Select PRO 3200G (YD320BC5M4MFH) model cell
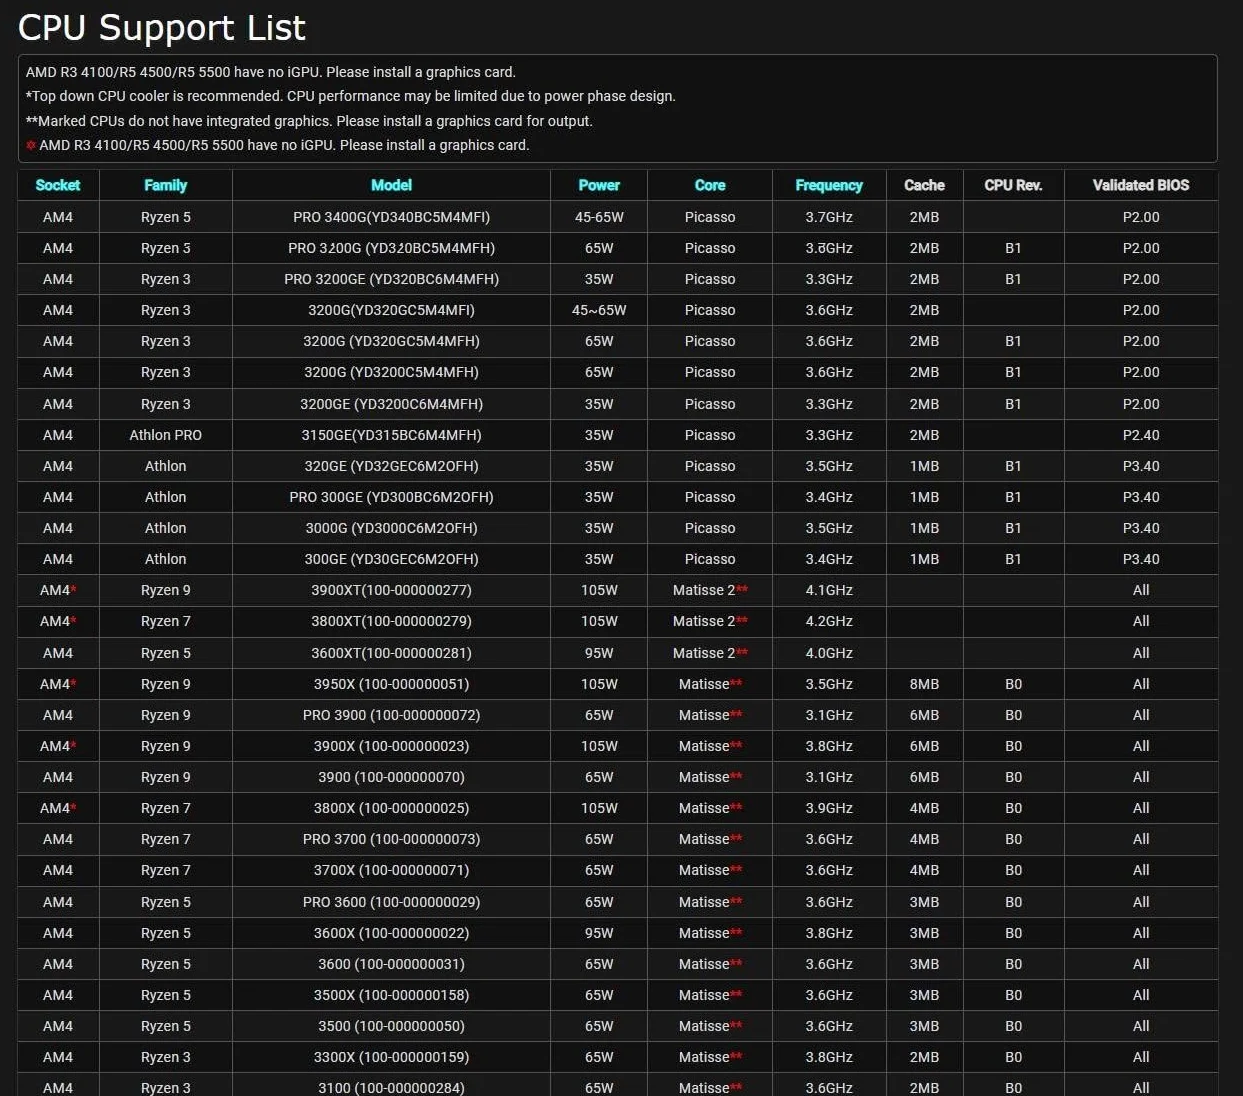This screenshot has width=1243, height=1096. coord(391,248)
